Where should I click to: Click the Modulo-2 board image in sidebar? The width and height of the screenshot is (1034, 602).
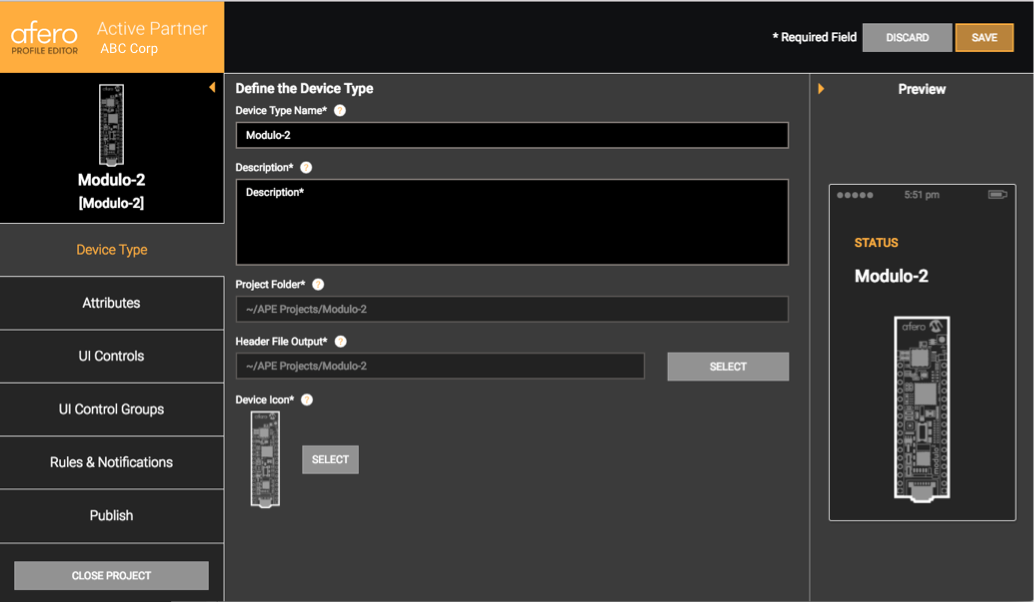pos(111,125)
